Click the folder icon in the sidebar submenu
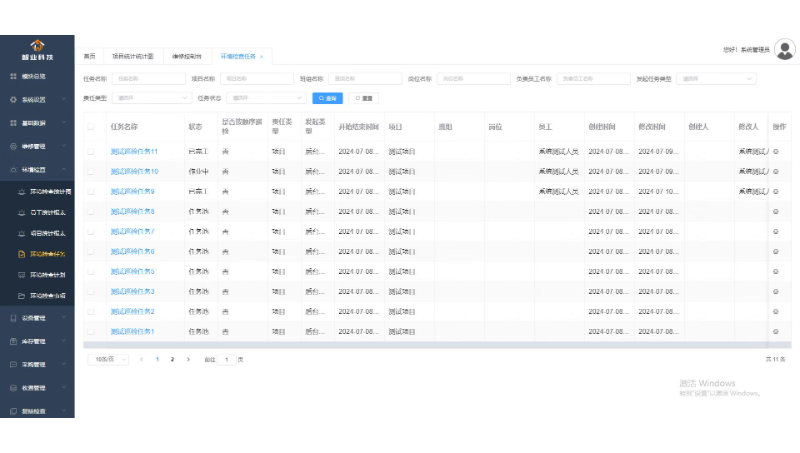The image size is (800, 453). (21, 296)
